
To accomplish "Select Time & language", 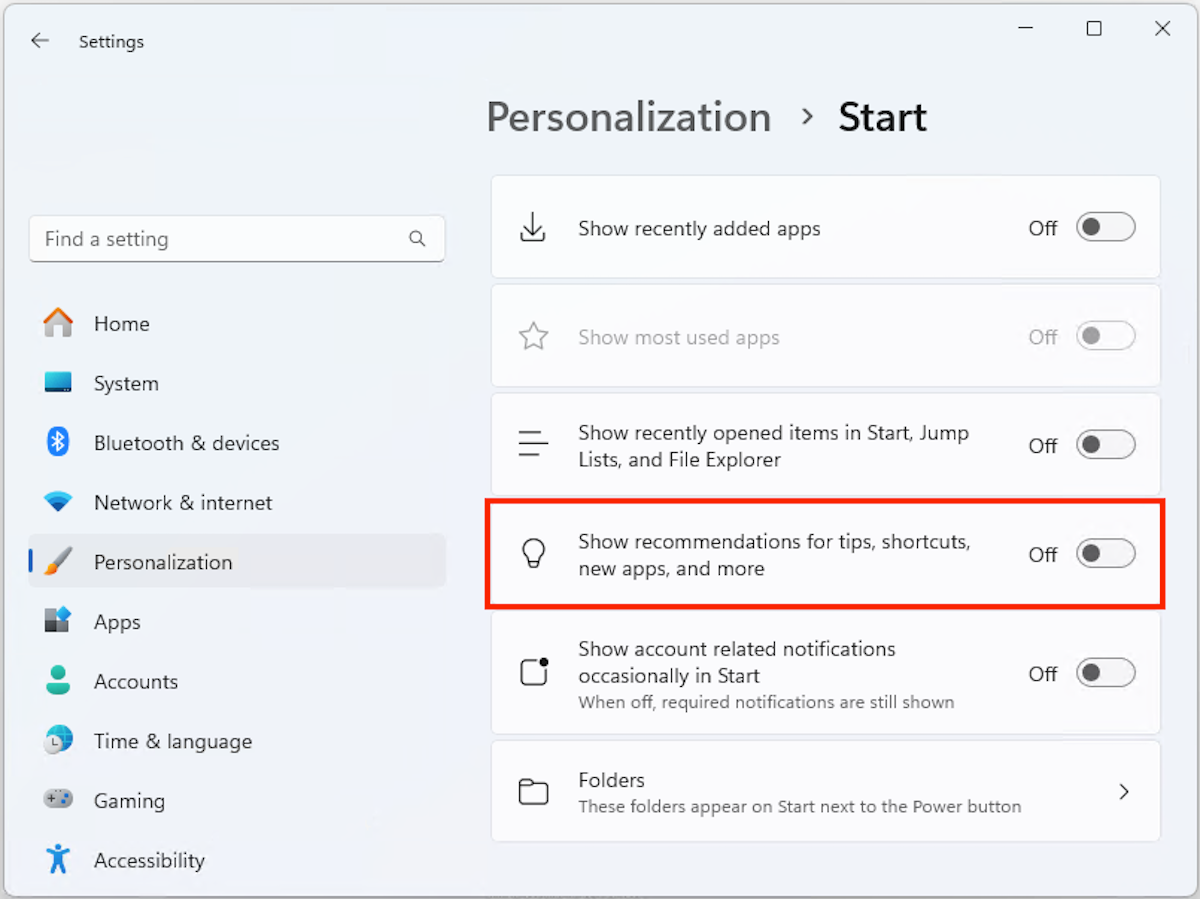I will [237, 741].
